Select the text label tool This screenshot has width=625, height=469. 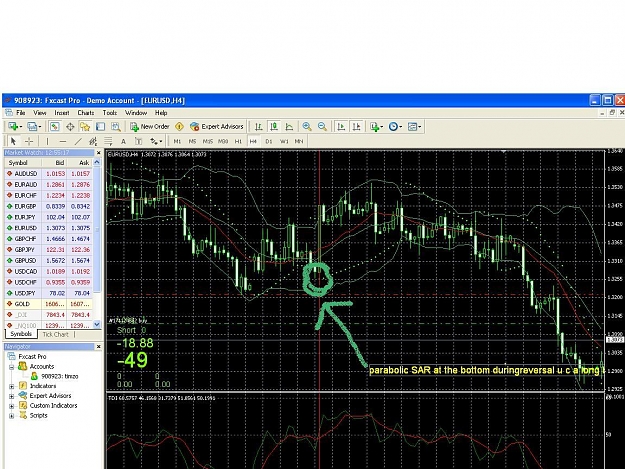point(138,141)
